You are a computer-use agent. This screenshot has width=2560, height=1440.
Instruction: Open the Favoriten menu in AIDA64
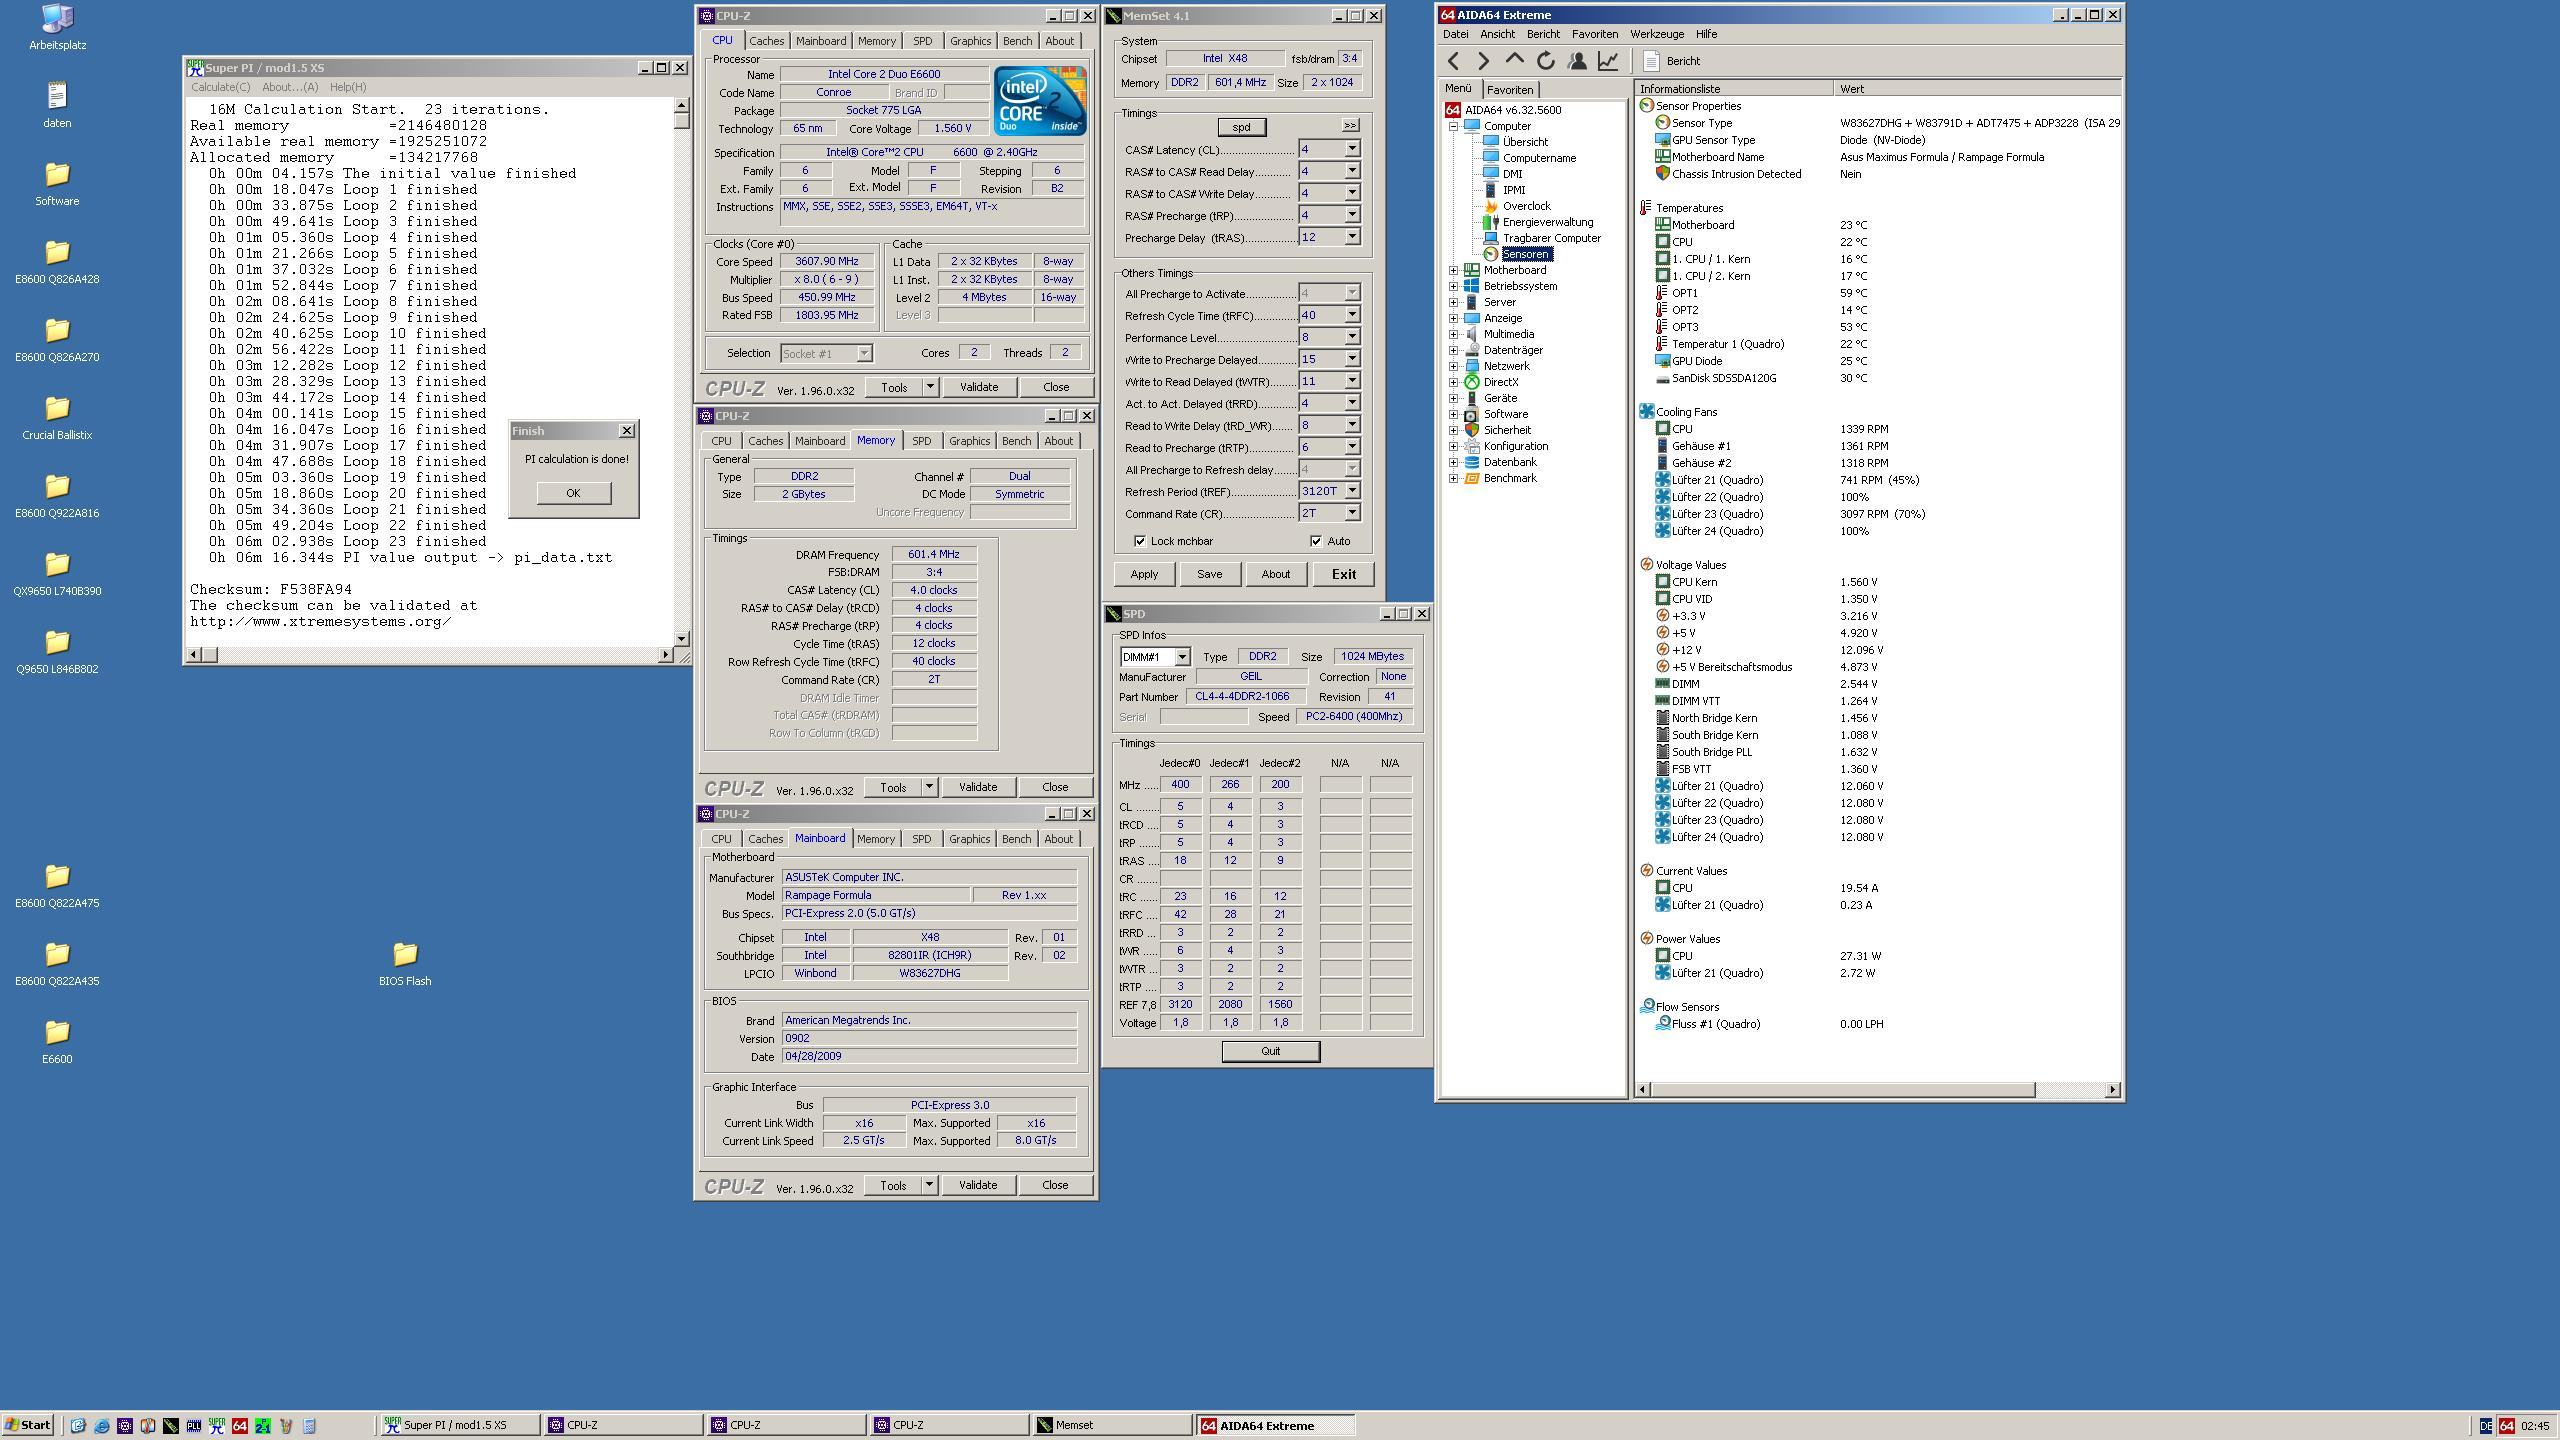(1595, 34)
